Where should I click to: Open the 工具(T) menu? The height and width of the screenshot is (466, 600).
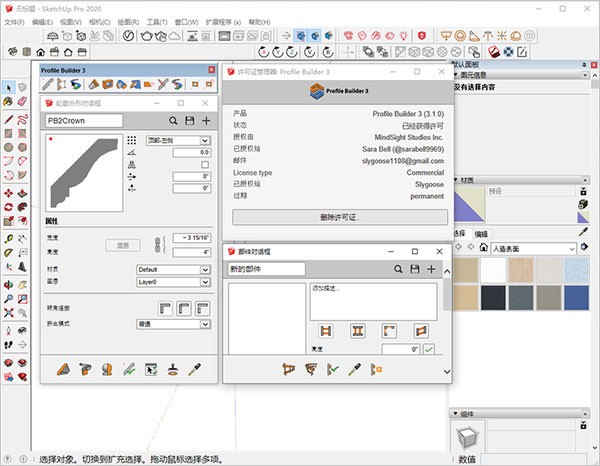pyautogui.click(x=156, y=20)
